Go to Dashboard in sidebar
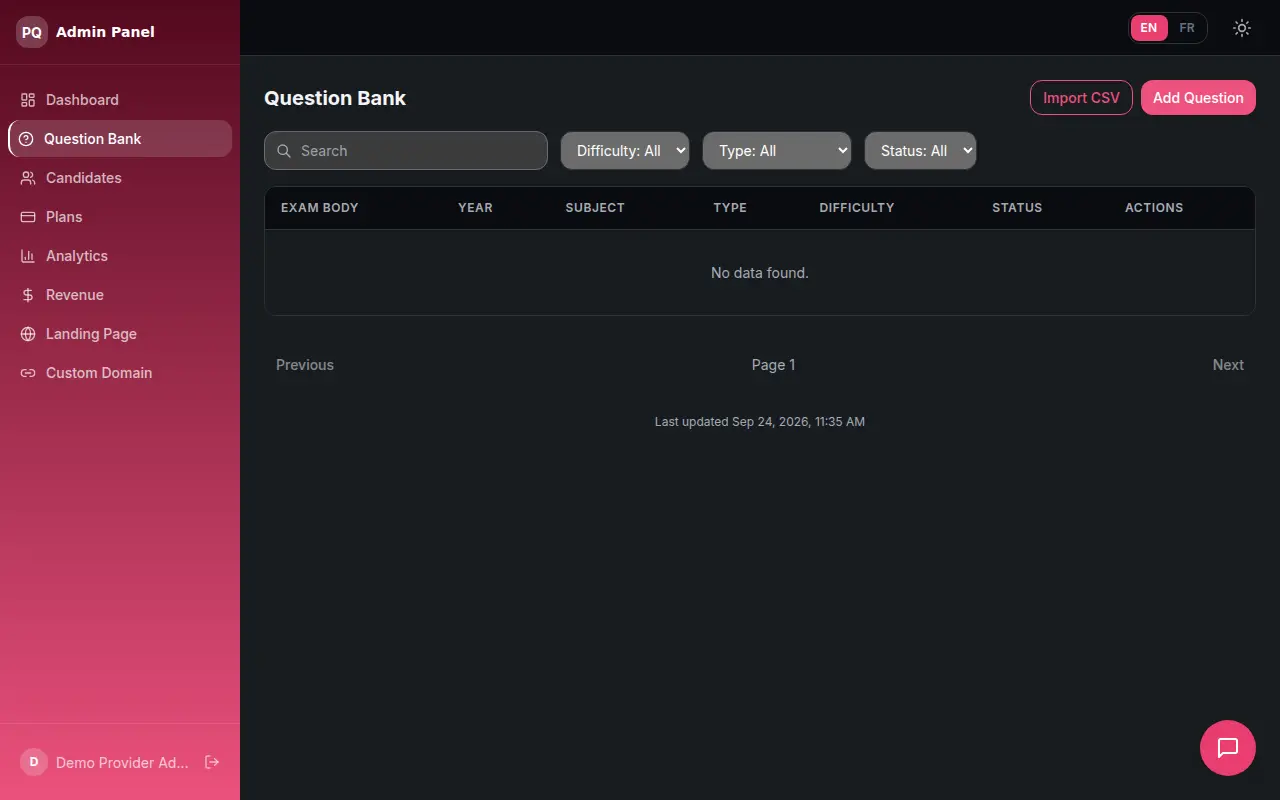The height and width of the screenshot is (800, 1280). pos(120,100)
